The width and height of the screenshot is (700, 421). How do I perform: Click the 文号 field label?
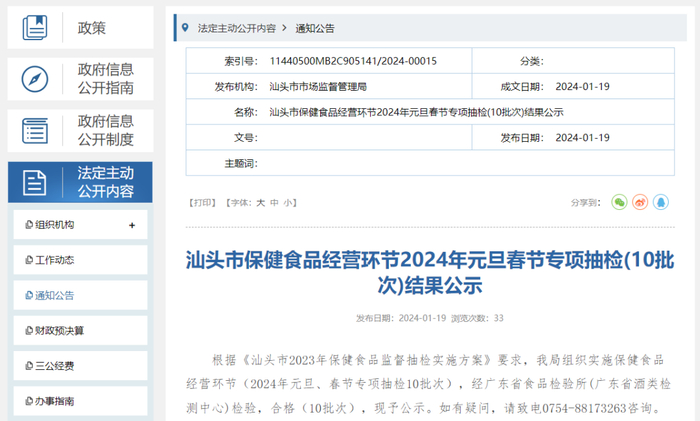(x=246, y=138)
